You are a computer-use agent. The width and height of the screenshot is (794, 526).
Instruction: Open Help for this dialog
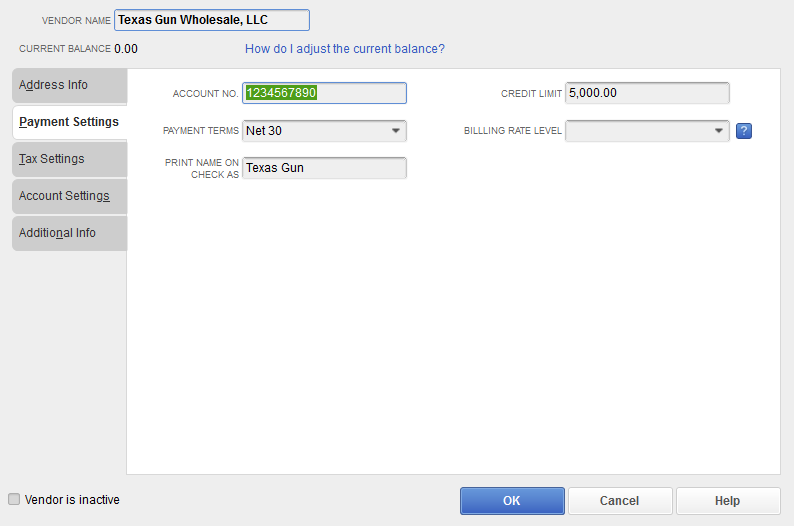(x=728, y=501)
